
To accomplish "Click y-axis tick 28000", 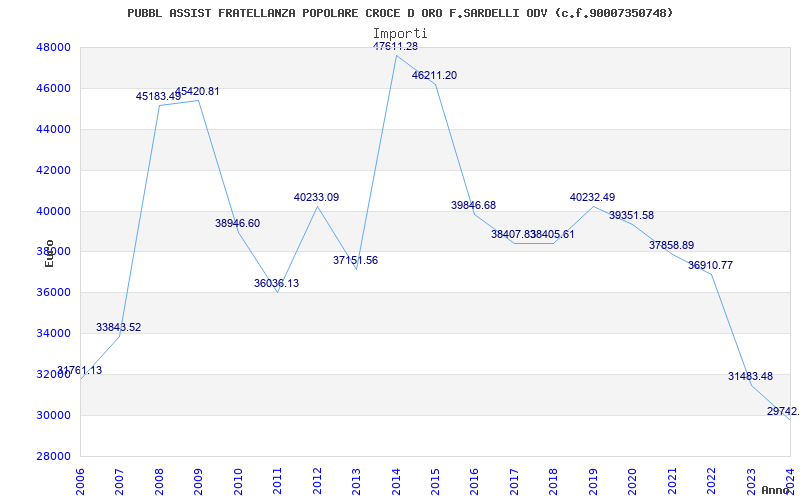I will (x=53, y=457).
